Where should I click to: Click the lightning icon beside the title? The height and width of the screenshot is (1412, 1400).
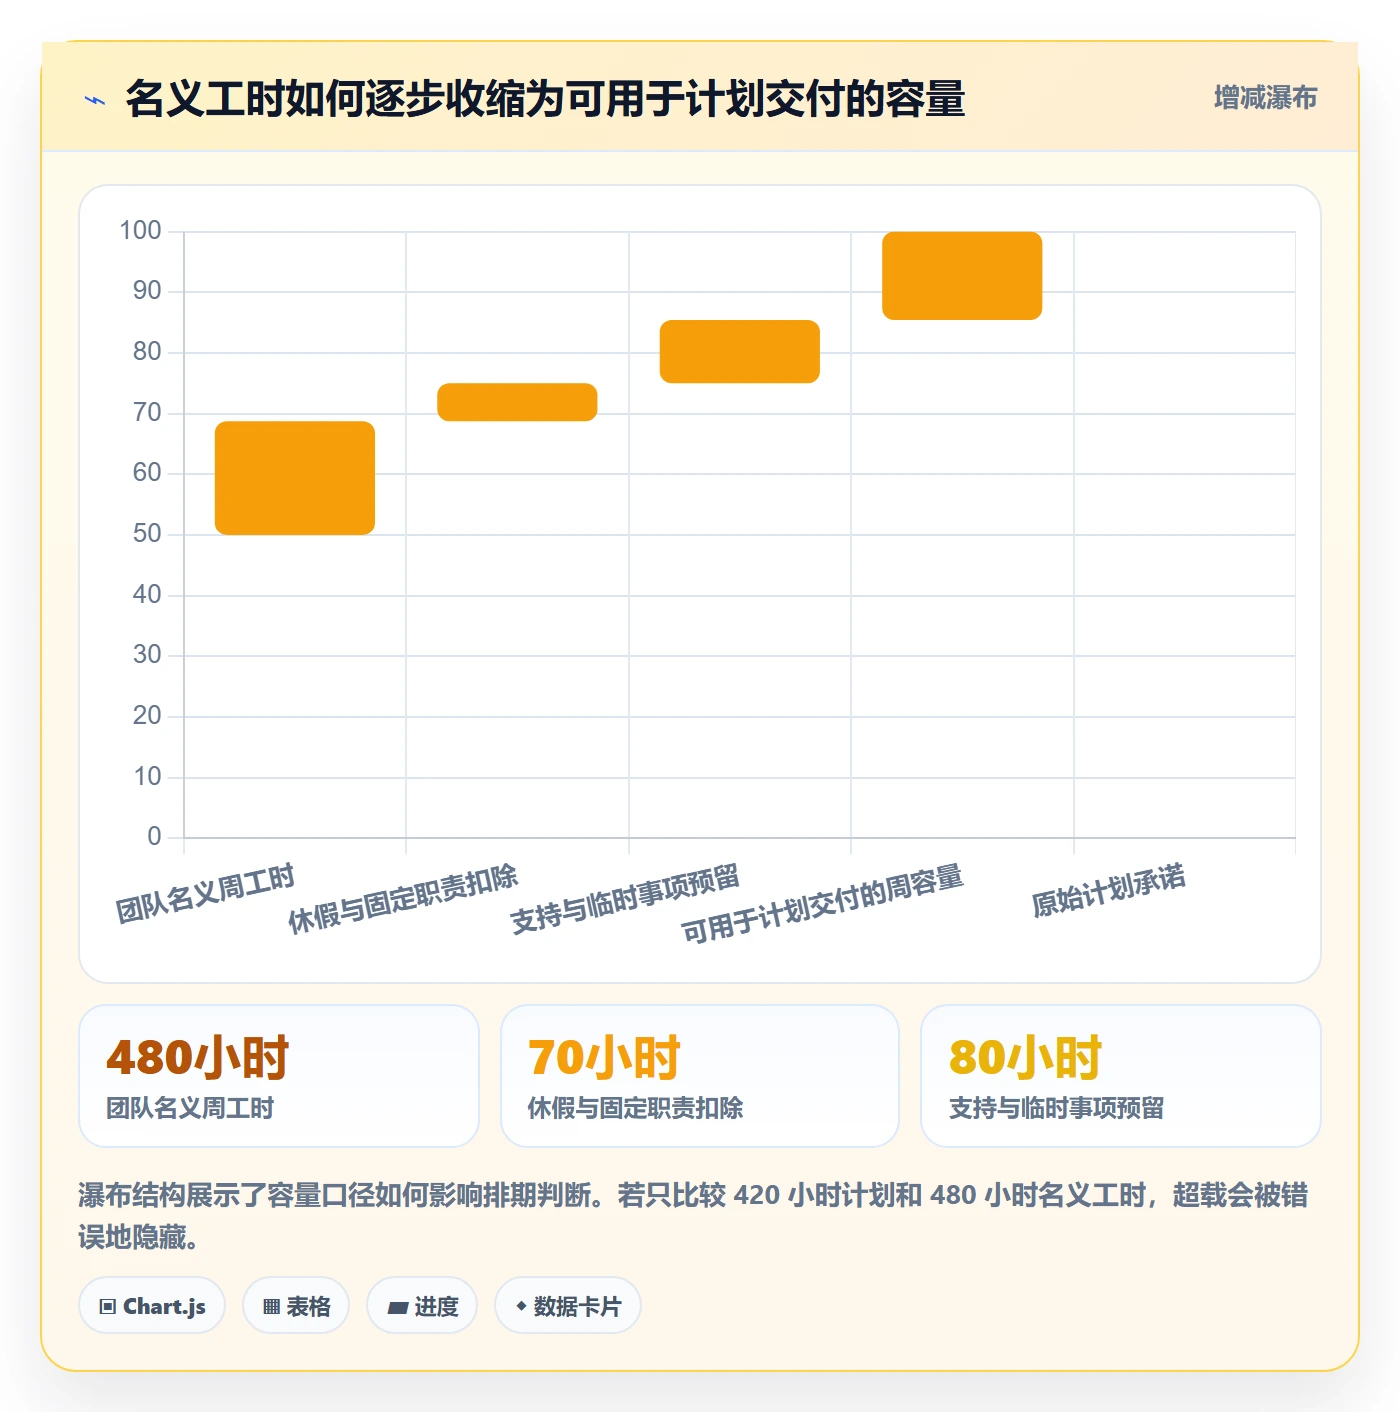point(95,100)
